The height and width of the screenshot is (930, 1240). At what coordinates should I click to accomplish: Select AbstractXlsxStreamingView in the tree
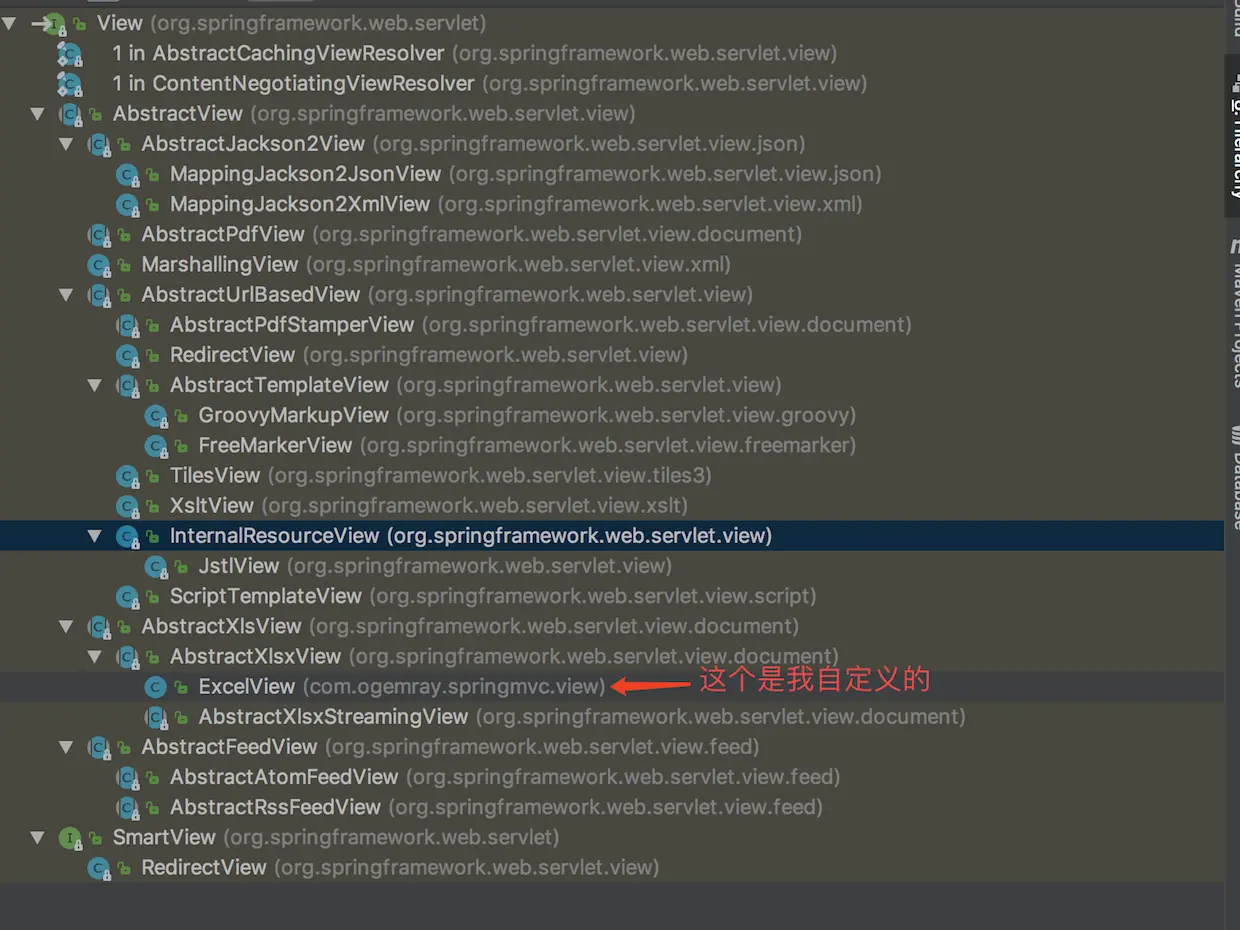pos(333,717)
